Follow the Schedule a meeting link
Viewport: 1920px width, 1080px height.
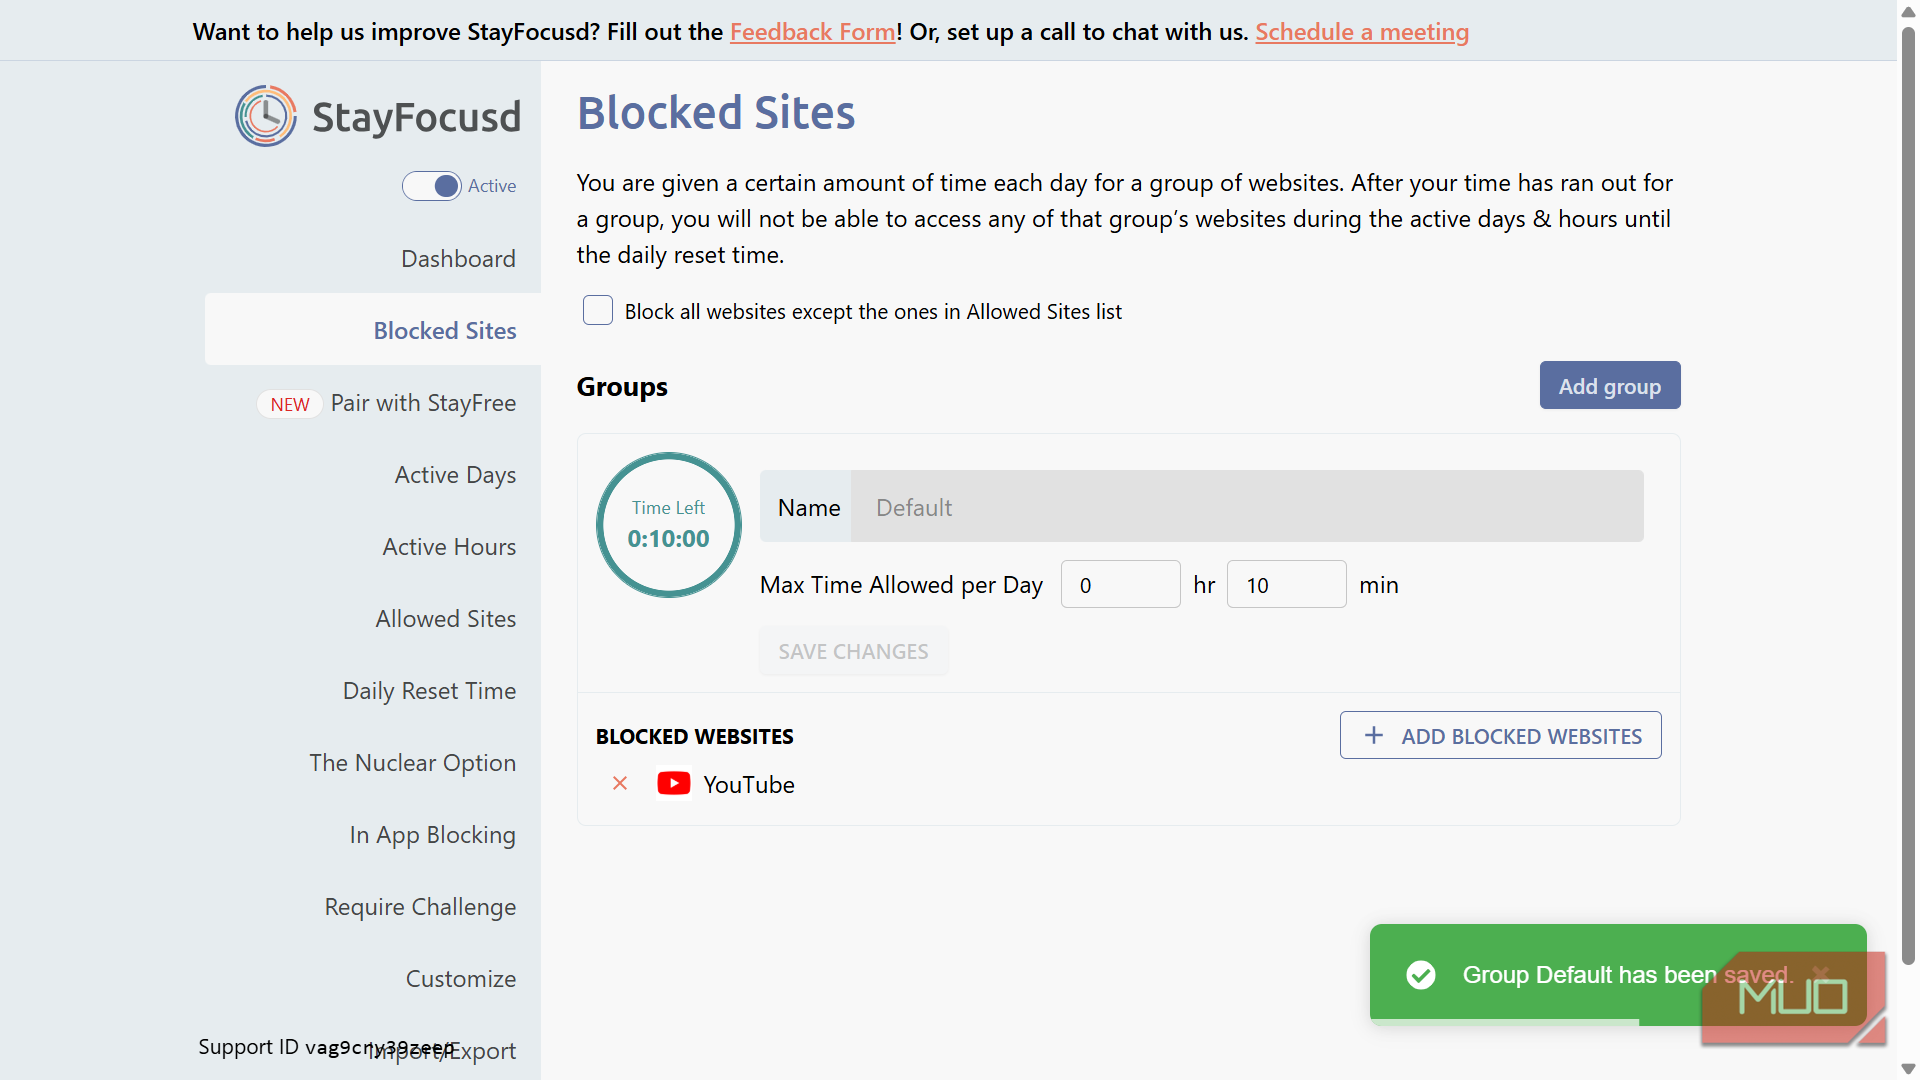click(x=1361, y=32)
